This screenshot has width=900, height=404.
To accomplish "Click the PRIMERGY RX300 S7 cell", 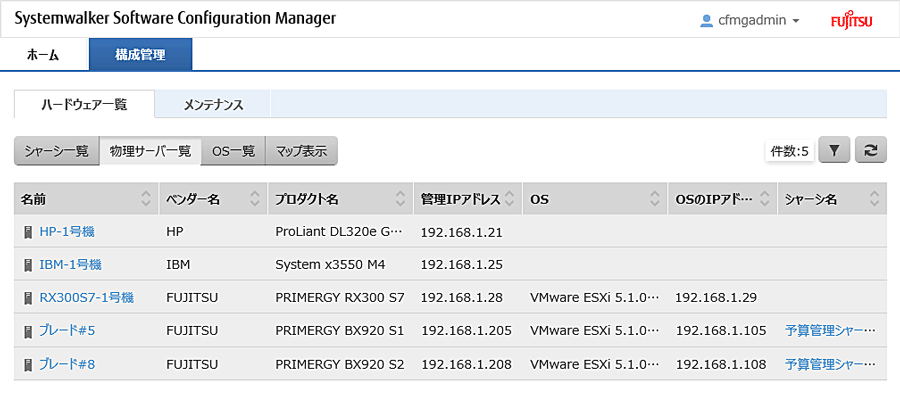I will tap(340, 298).
